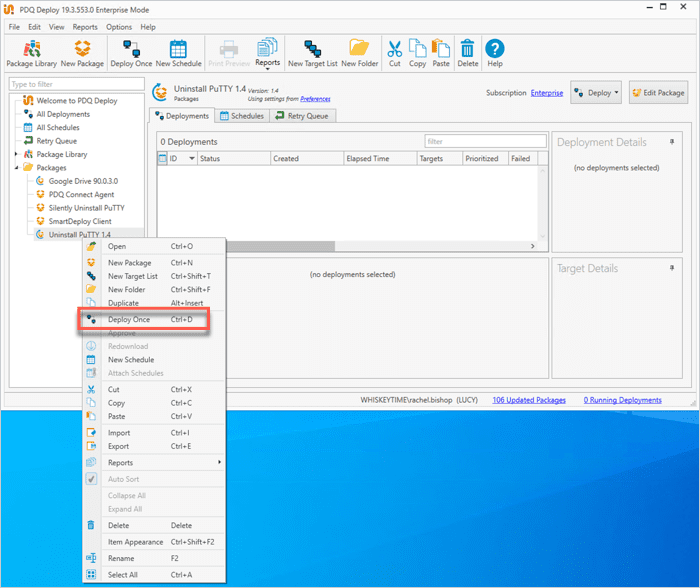700x588 pixels.
Task: Collapse the Packages folder node
Action: click(16, 167)
